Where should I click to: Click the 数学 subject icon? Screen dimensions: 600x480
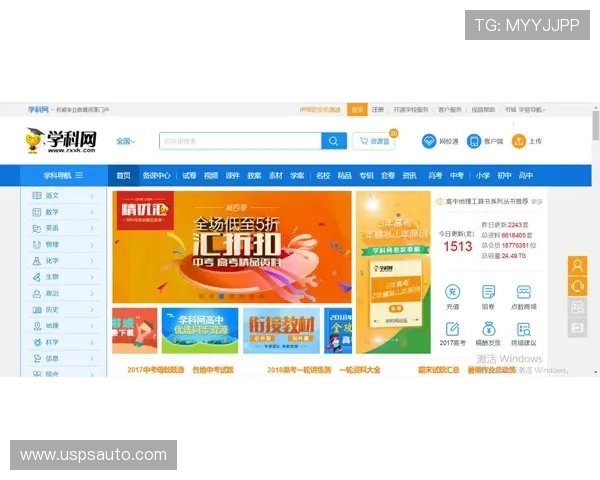tap(37, 212)
